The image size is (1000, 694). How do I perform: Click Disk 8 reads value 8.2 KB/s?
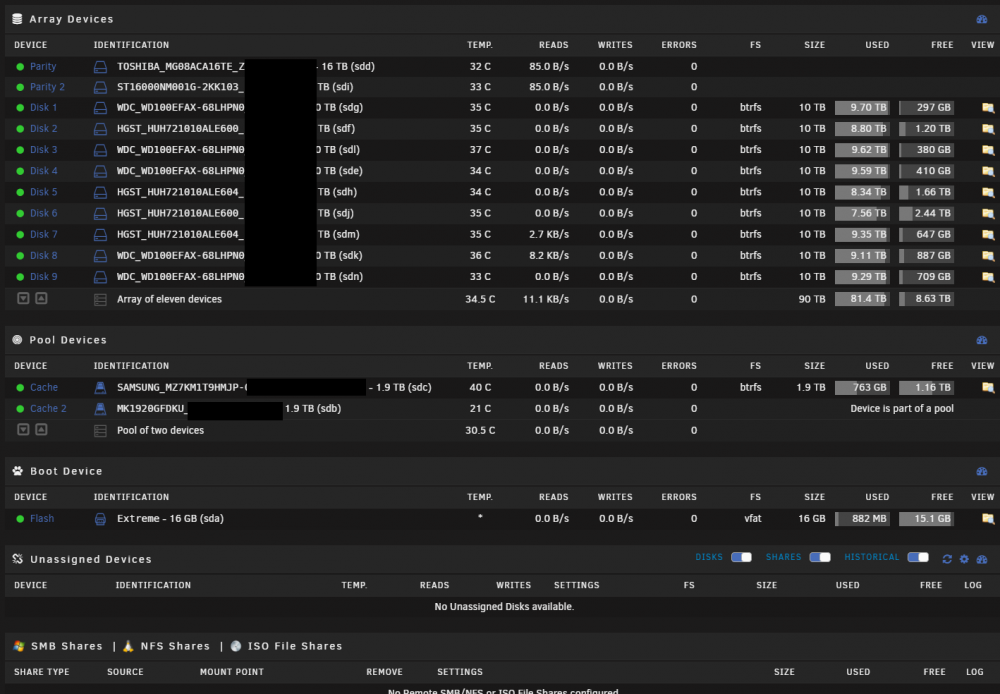click(548, 256)
